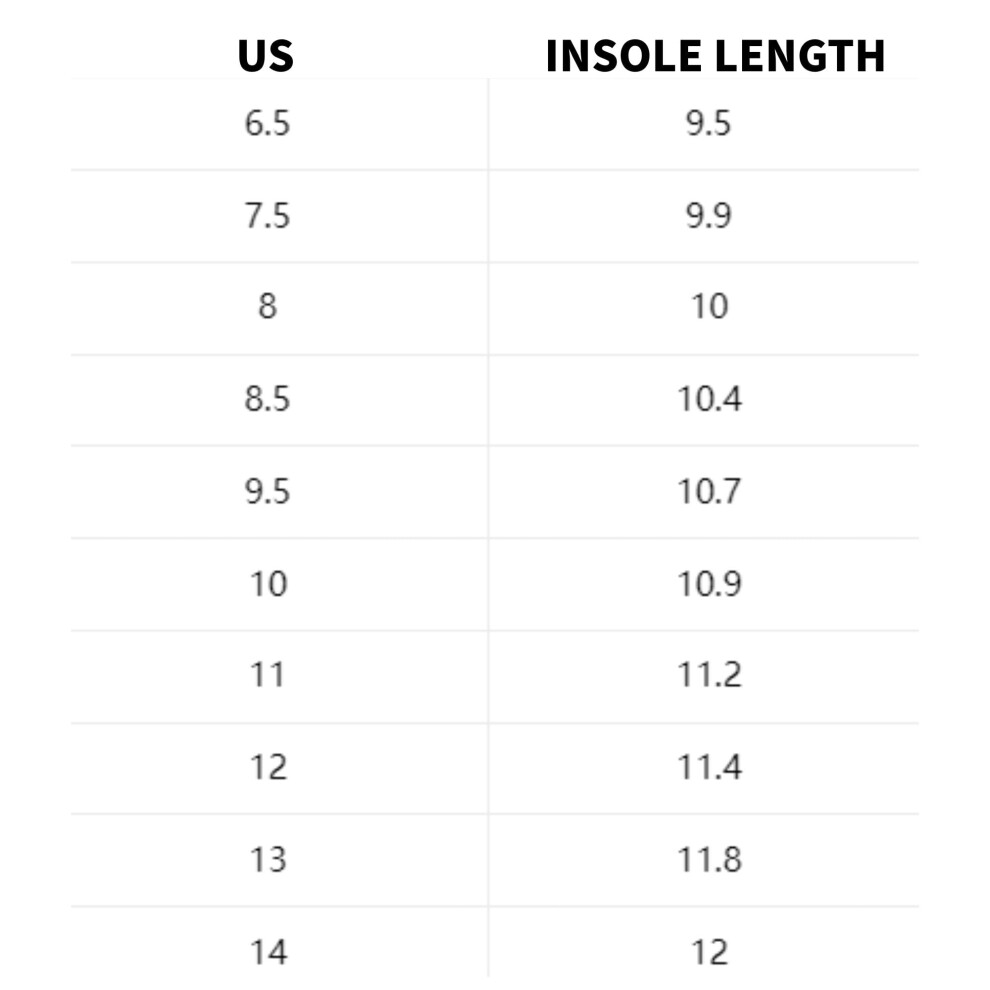Click insole length 11.2 value
This screenshot has width=990, height=990.
pos(709,674)
